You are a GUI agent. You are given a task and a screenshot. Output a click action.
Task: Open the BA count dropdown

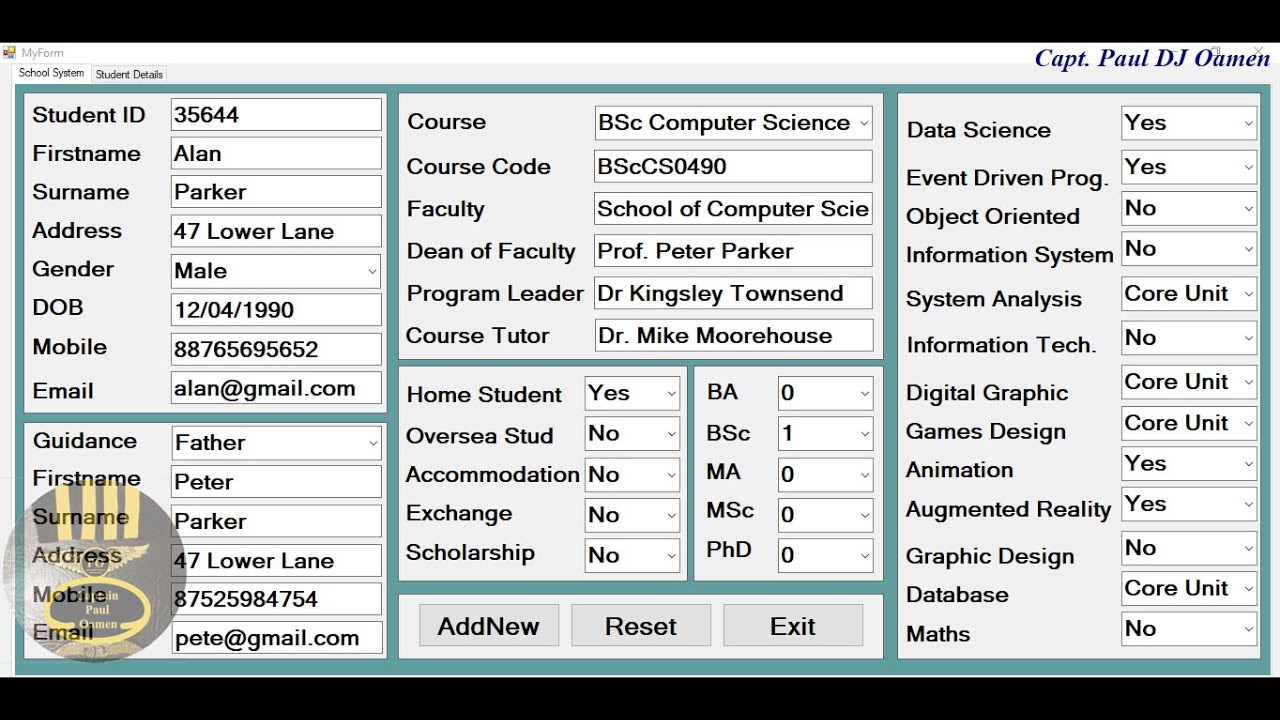(825, 394)
